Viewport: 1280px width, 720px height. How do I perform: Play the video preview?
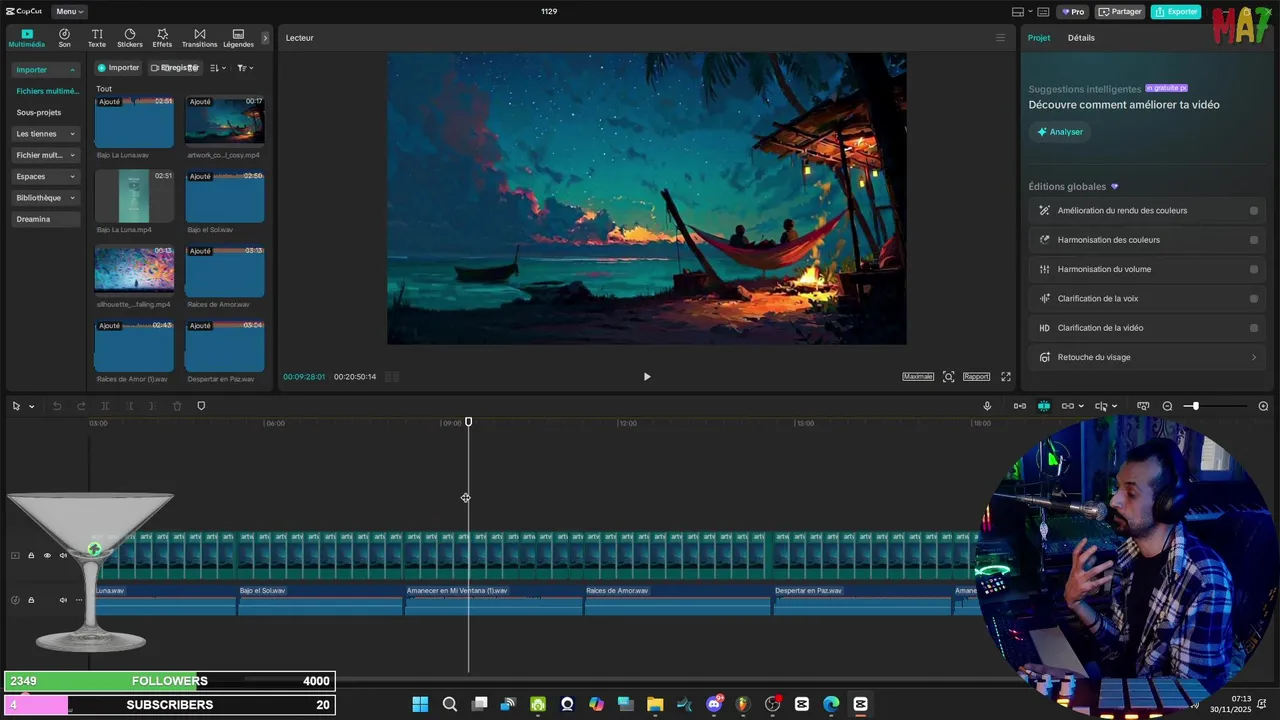pos(647,377)
